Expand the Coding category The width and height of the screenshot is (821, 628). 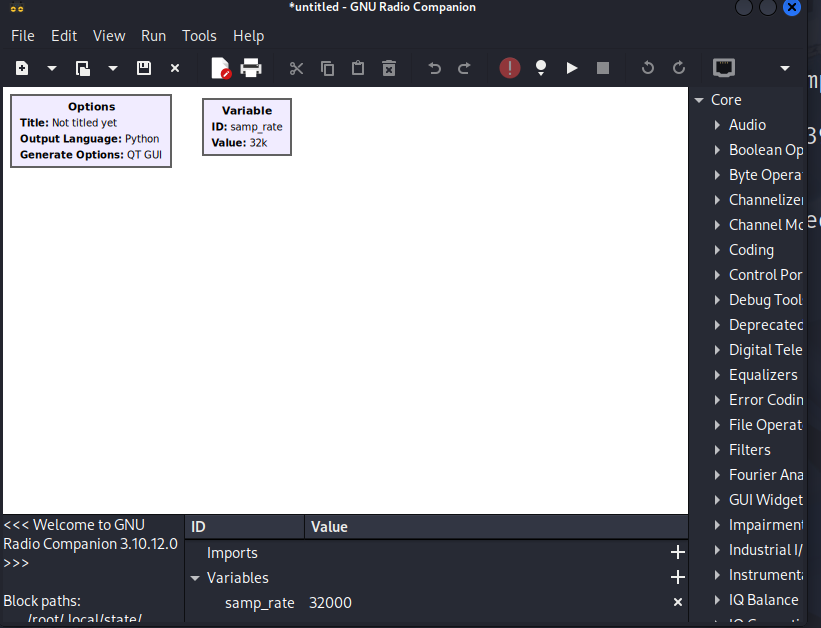coord(717,250)
